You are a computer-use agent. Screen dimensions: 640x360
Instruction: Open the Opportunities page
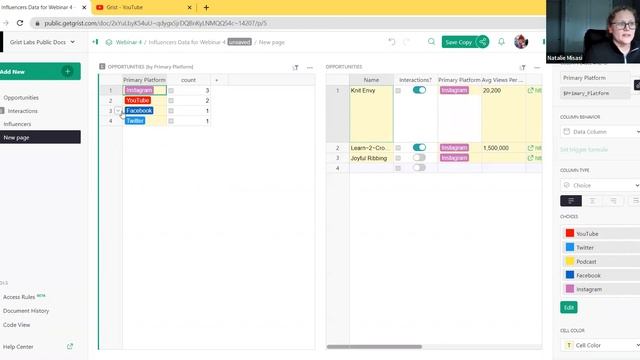(21, 98)
